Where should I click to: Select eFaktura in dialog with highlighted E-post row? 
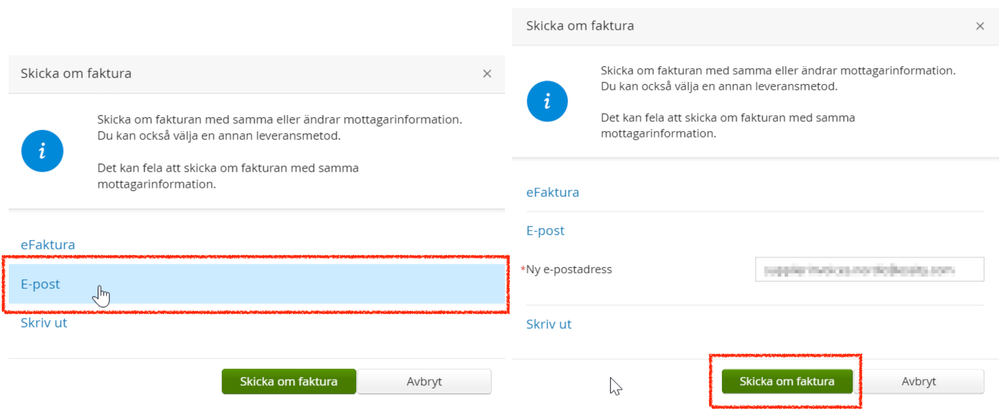click(x=48, y=244)
